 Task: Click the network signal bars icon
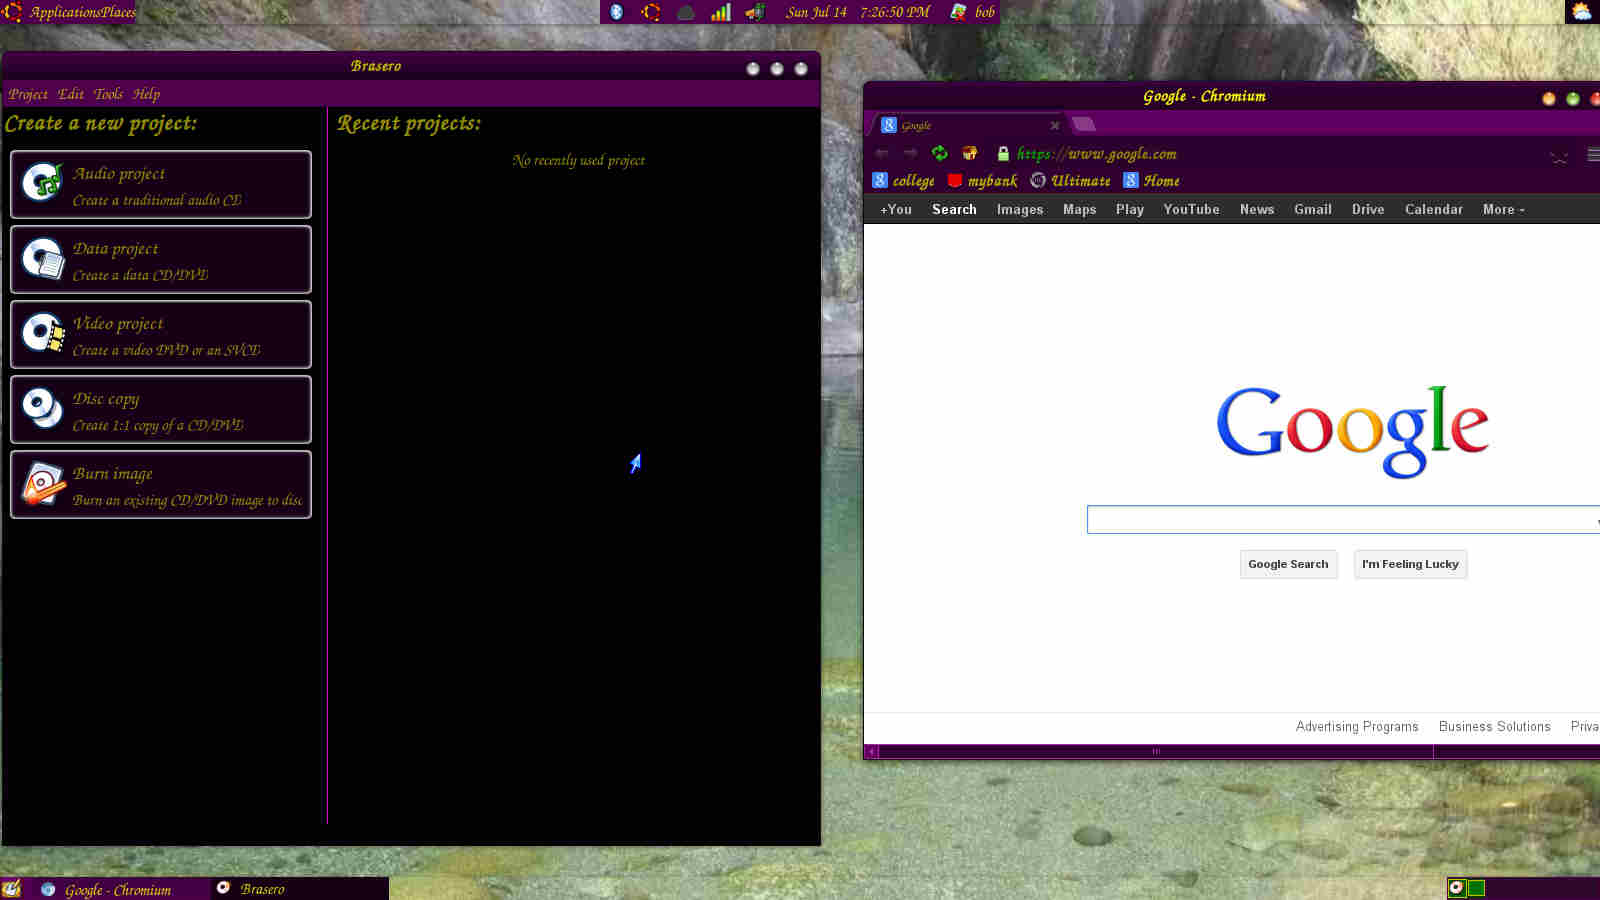720,12
